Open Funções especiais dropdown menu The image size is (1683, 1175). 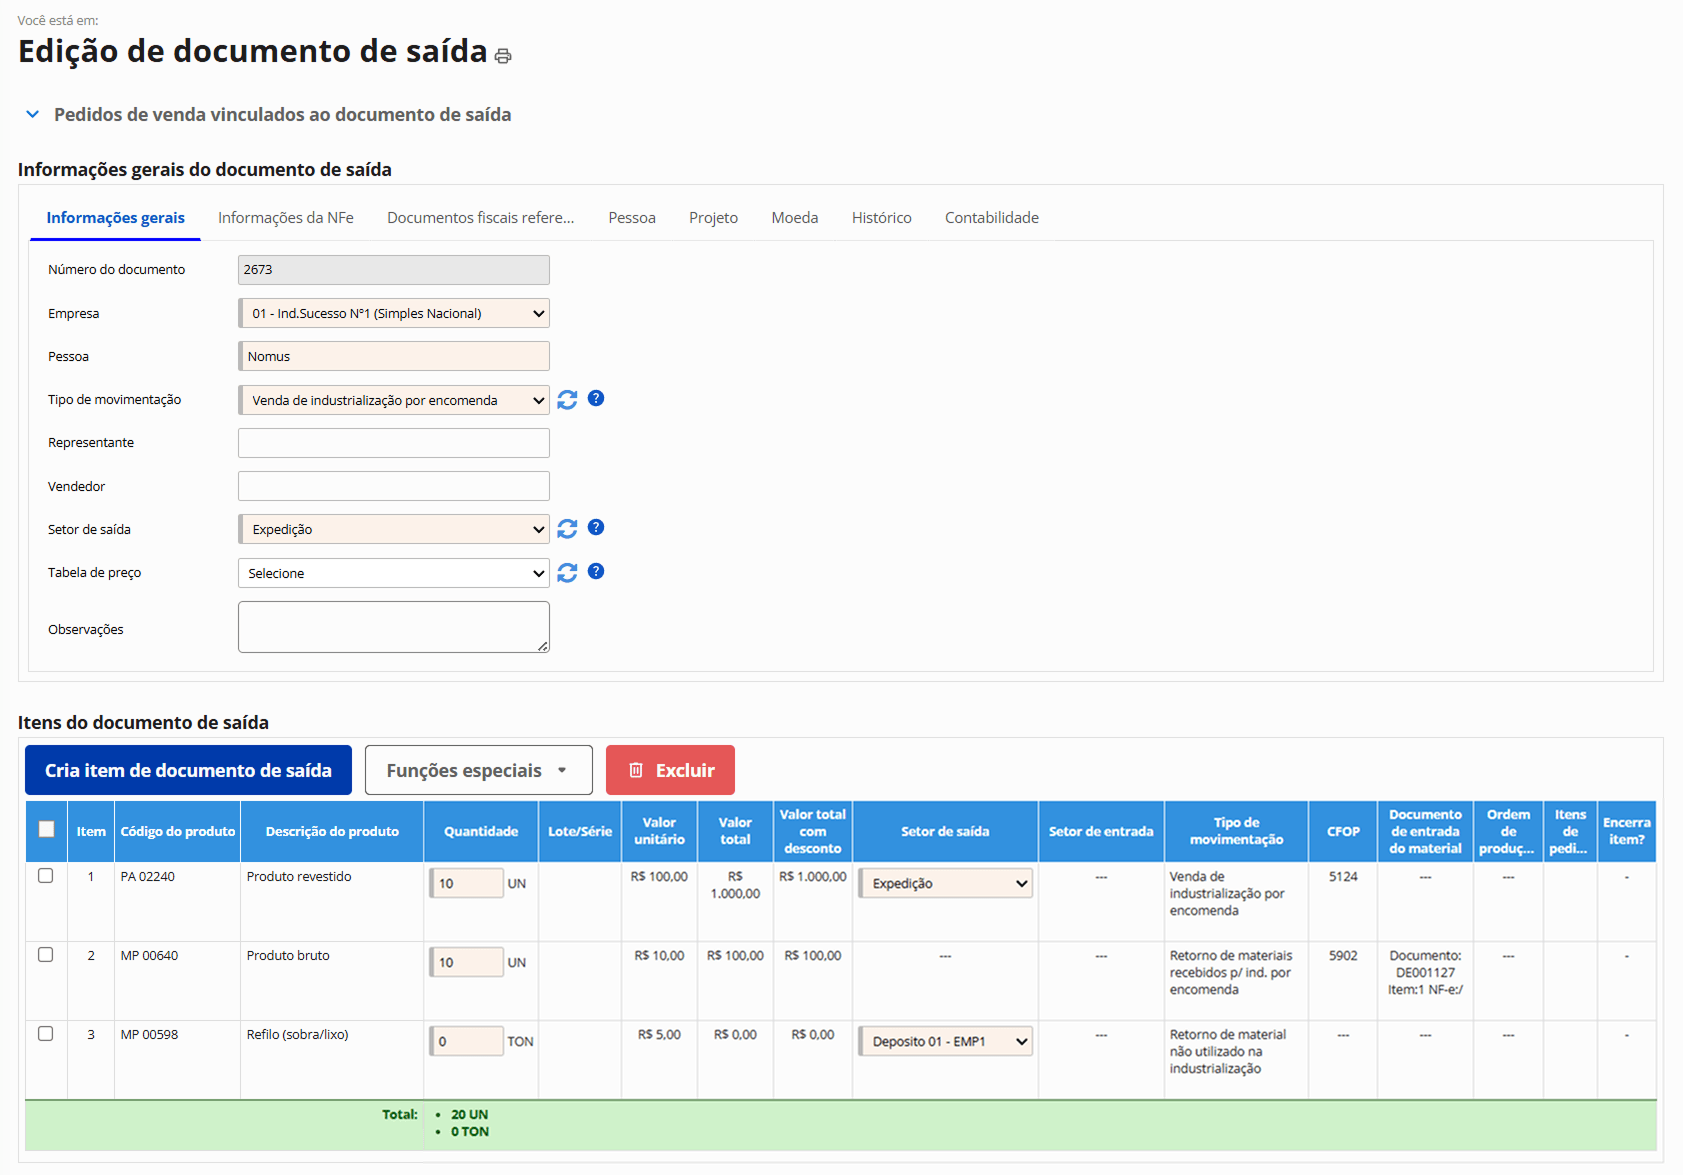pos(478,770)
